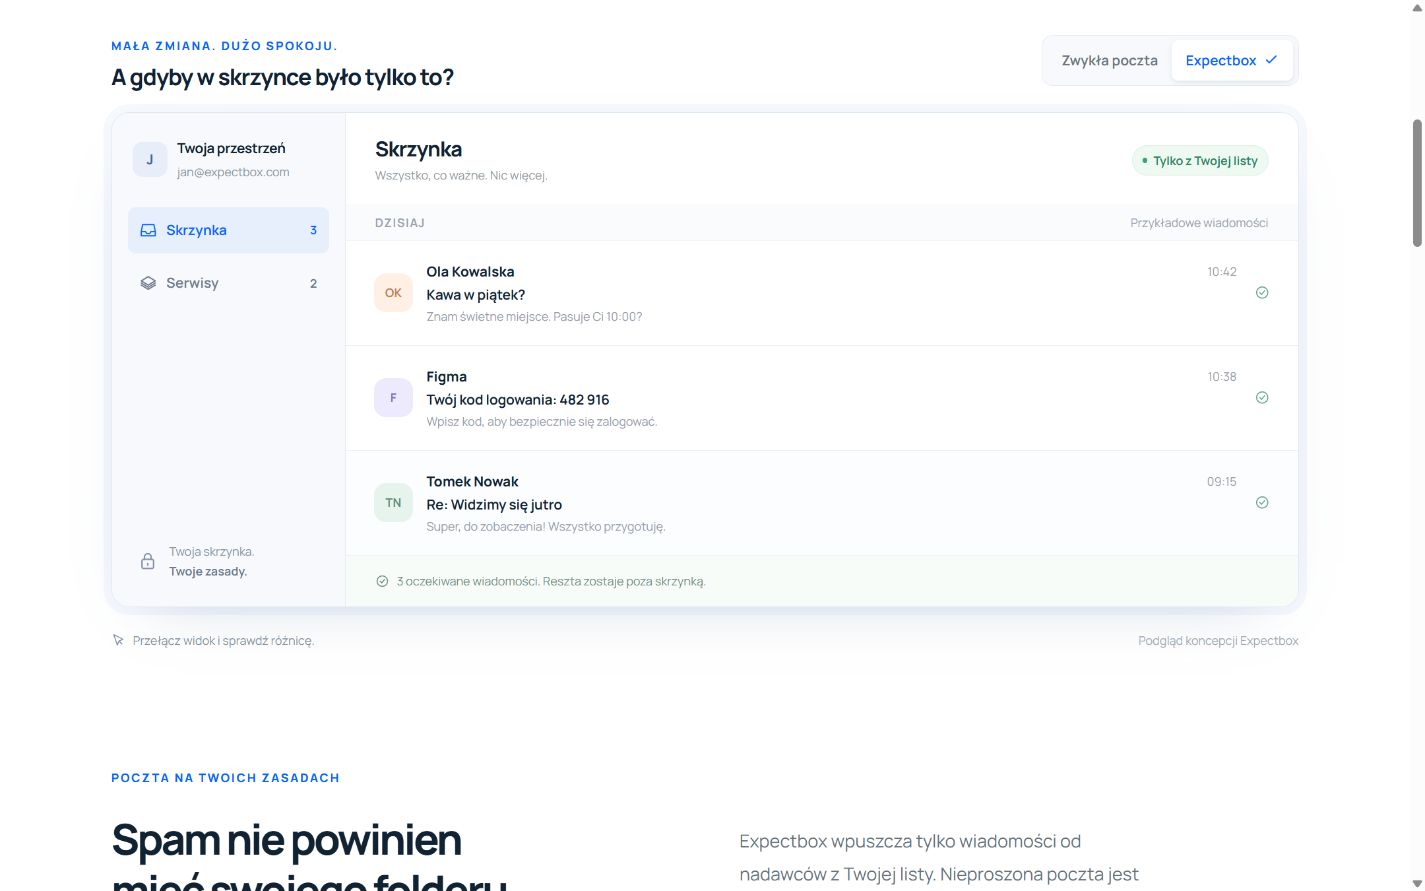Image resolution: width=1425 pixels, height=891 pixels.
Task: Click sender name Ola Kowalska
Action: pos(470,272)
